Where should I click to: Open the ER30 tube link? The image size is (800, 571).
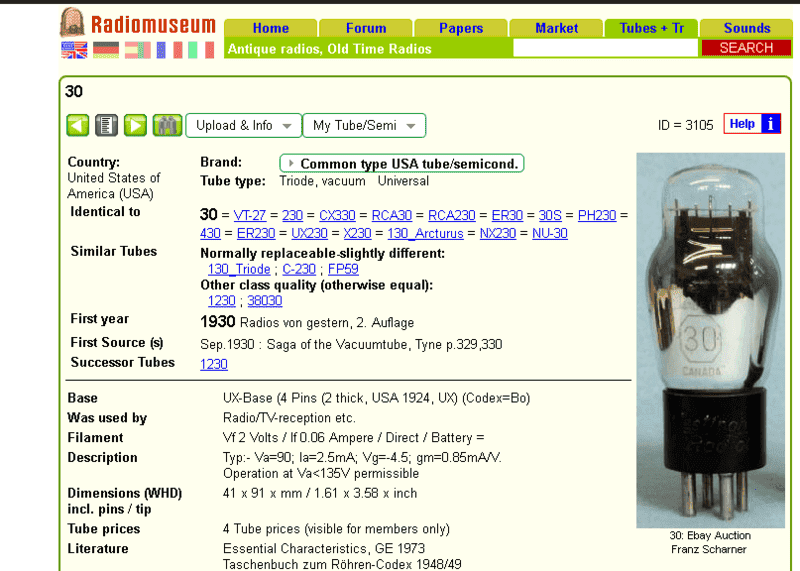click(x=507, y=215)
